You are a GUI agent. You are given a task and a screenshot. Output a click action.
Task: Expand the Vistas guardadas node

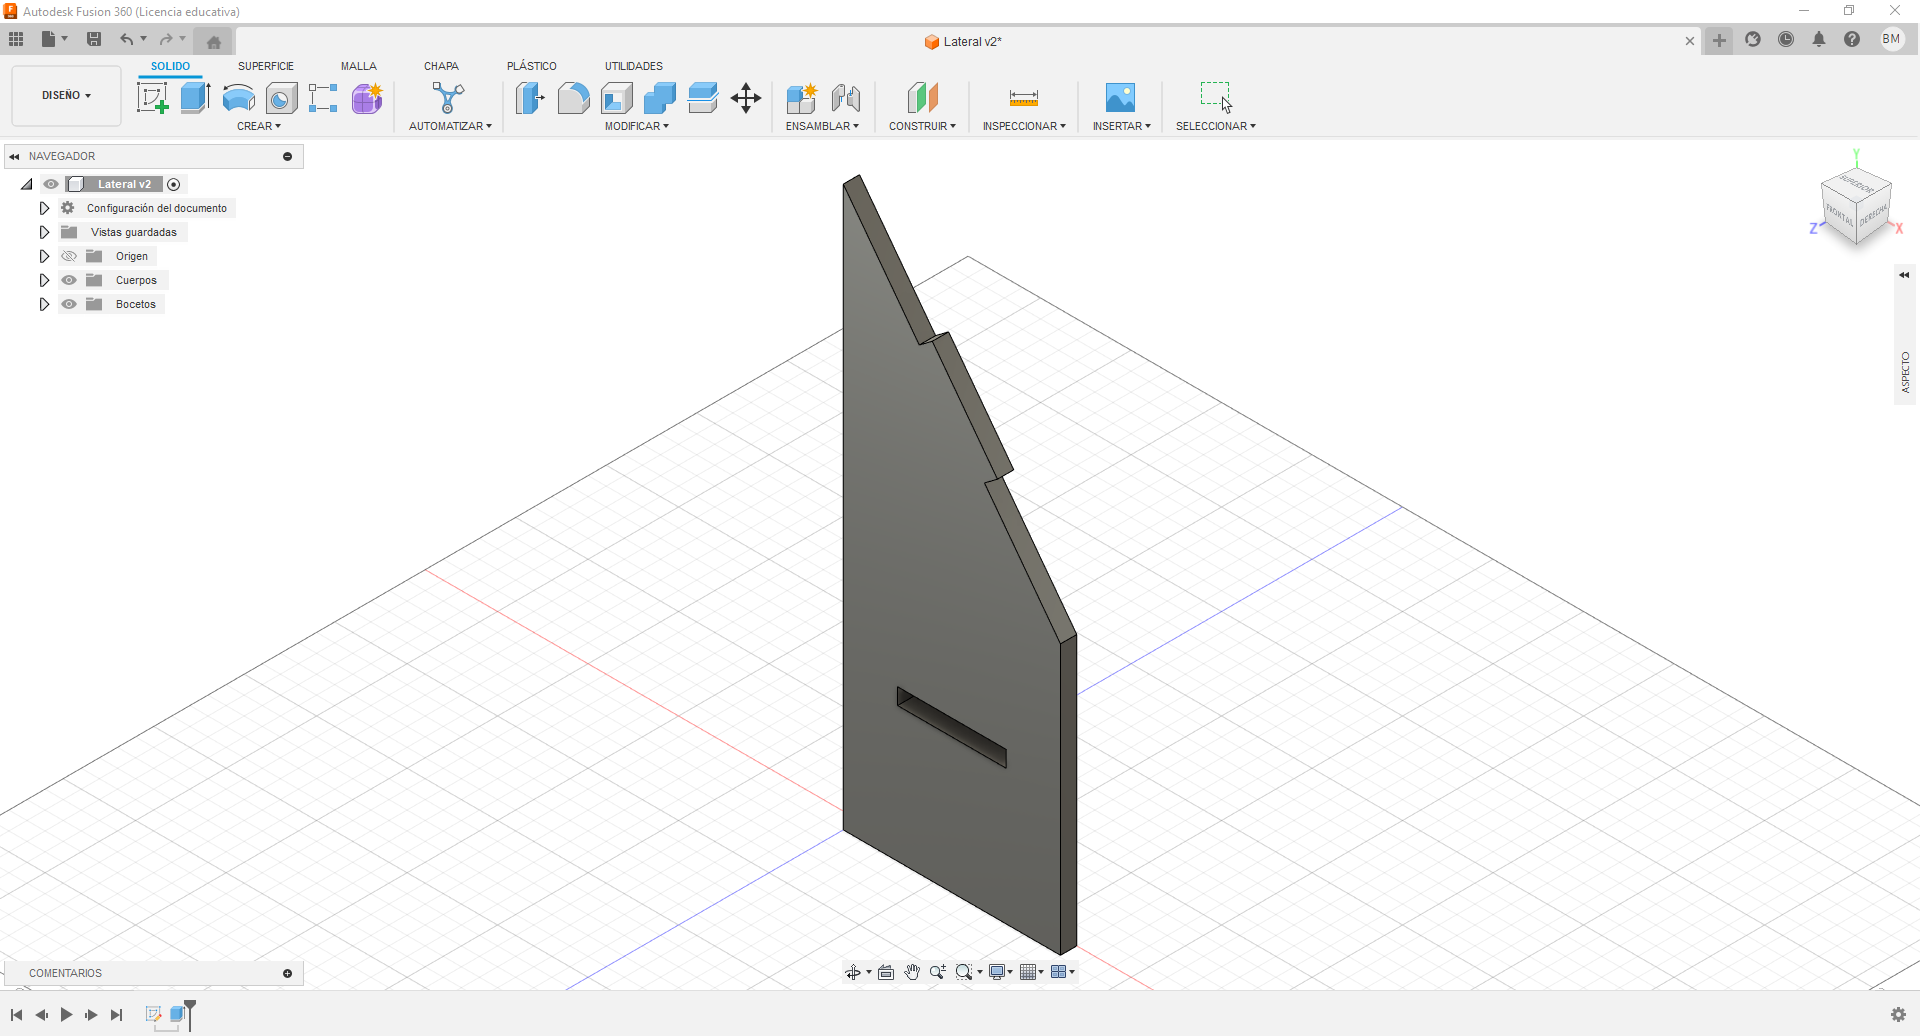(x=44, y=232)
